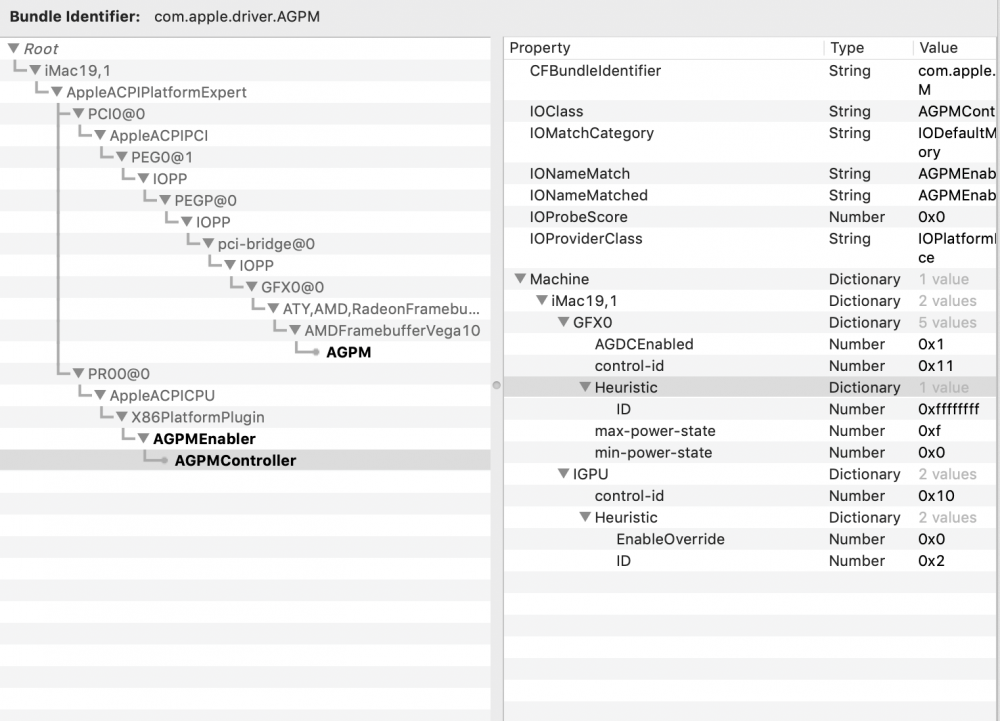Select the IONameMatched property row

(750, 195)
